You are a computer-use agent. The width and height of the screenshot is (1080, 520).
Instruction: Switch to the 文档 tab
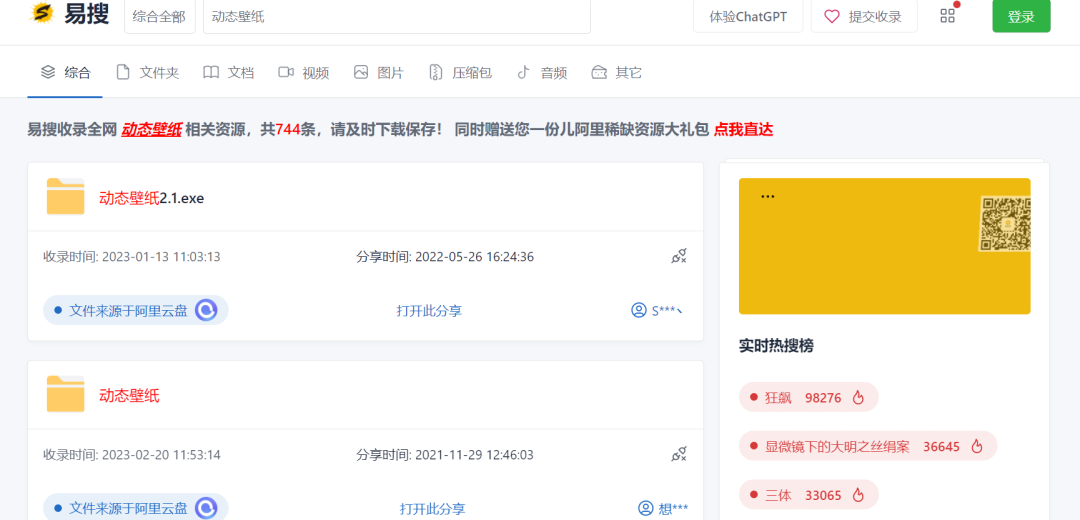pos(229,72)
